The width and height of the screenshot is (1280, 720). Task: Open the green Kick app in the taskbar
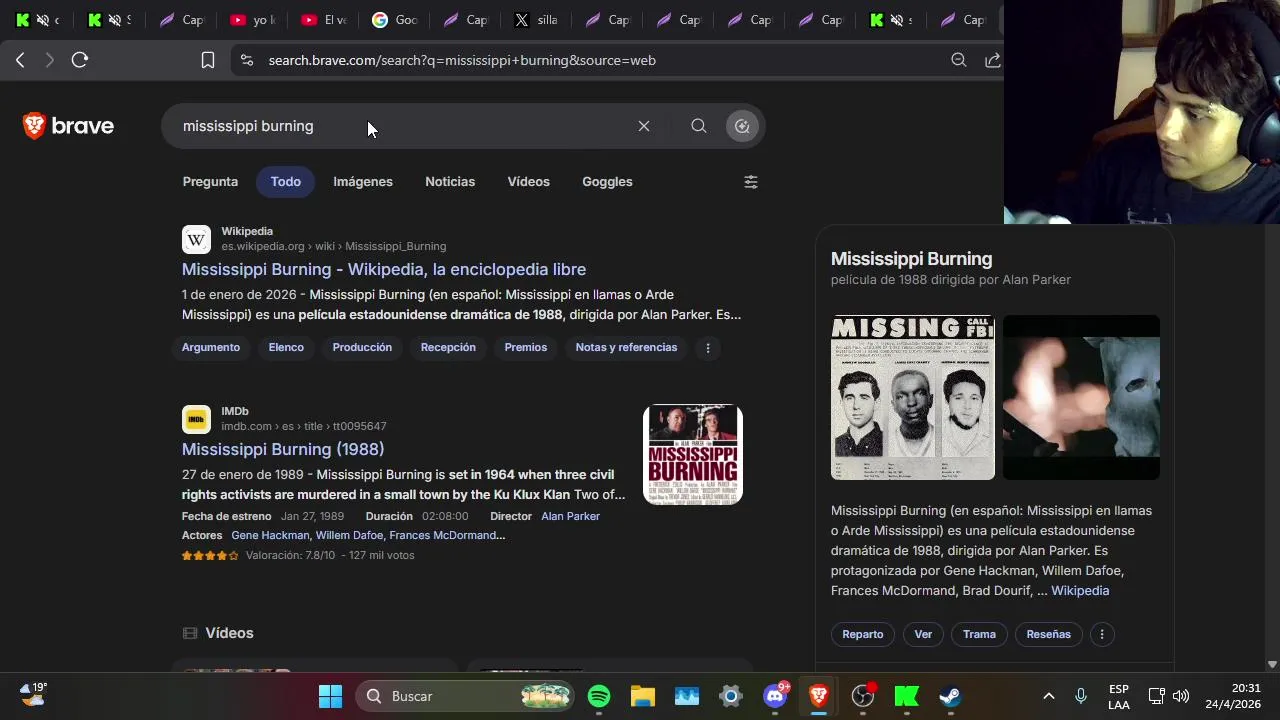(x=907, y=696)
